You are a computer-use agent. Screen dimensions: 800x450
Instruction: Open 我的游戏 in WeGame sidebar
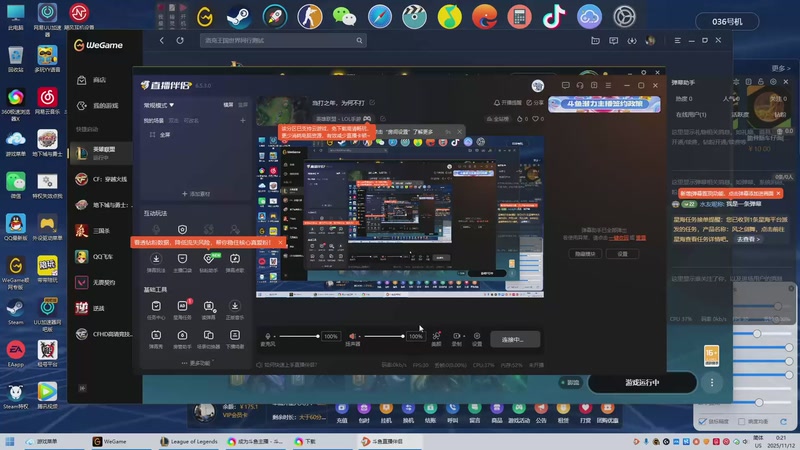pyautogui.click(x=98, y=106)
